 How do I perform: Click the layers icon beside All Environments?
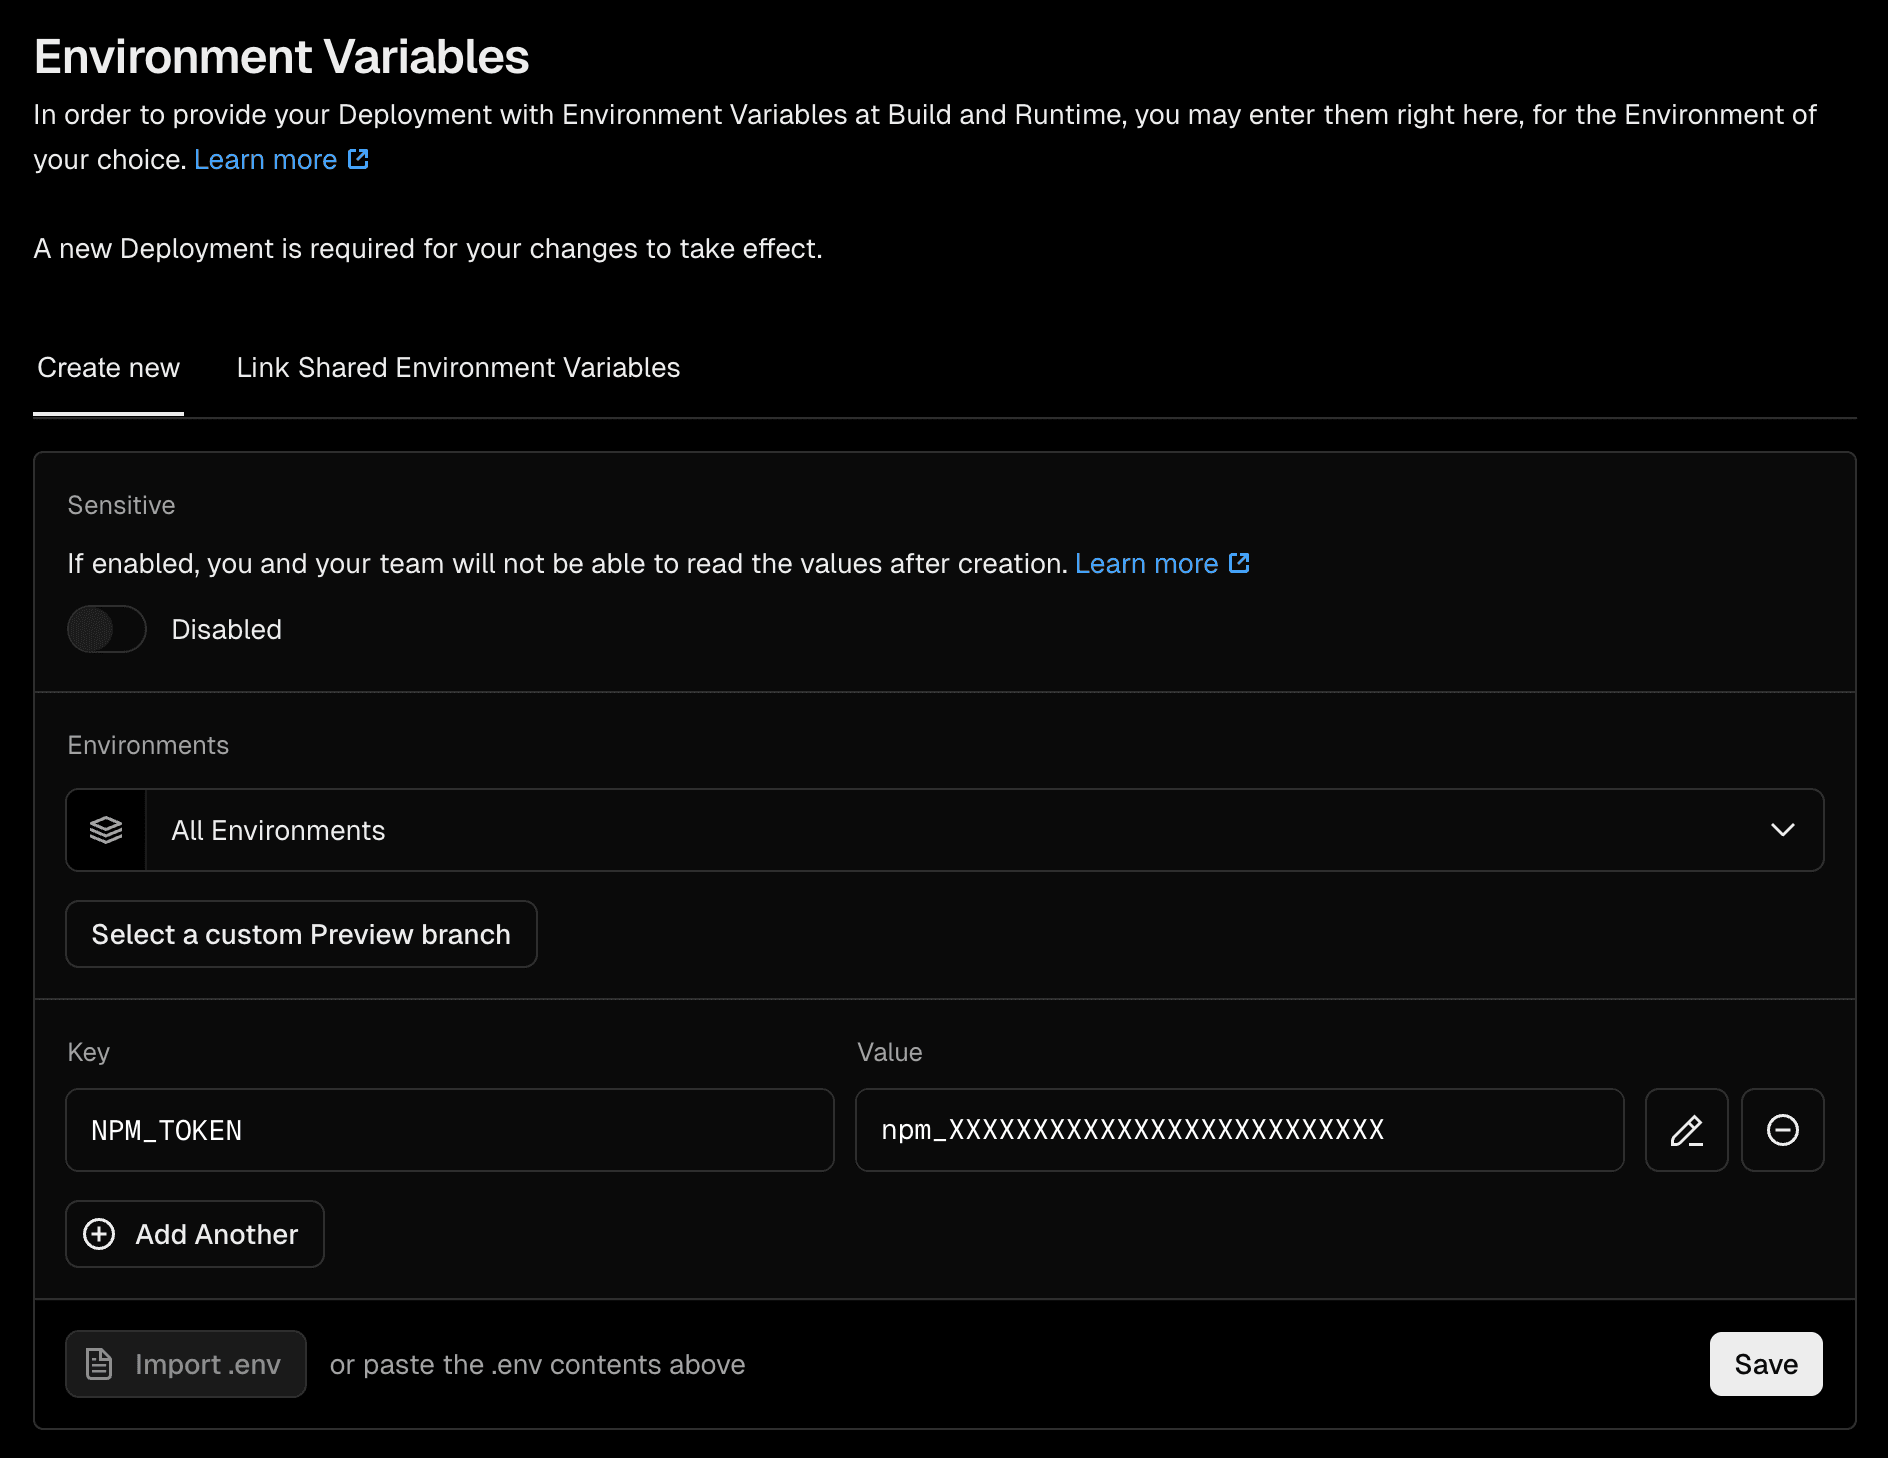point(105,830)
